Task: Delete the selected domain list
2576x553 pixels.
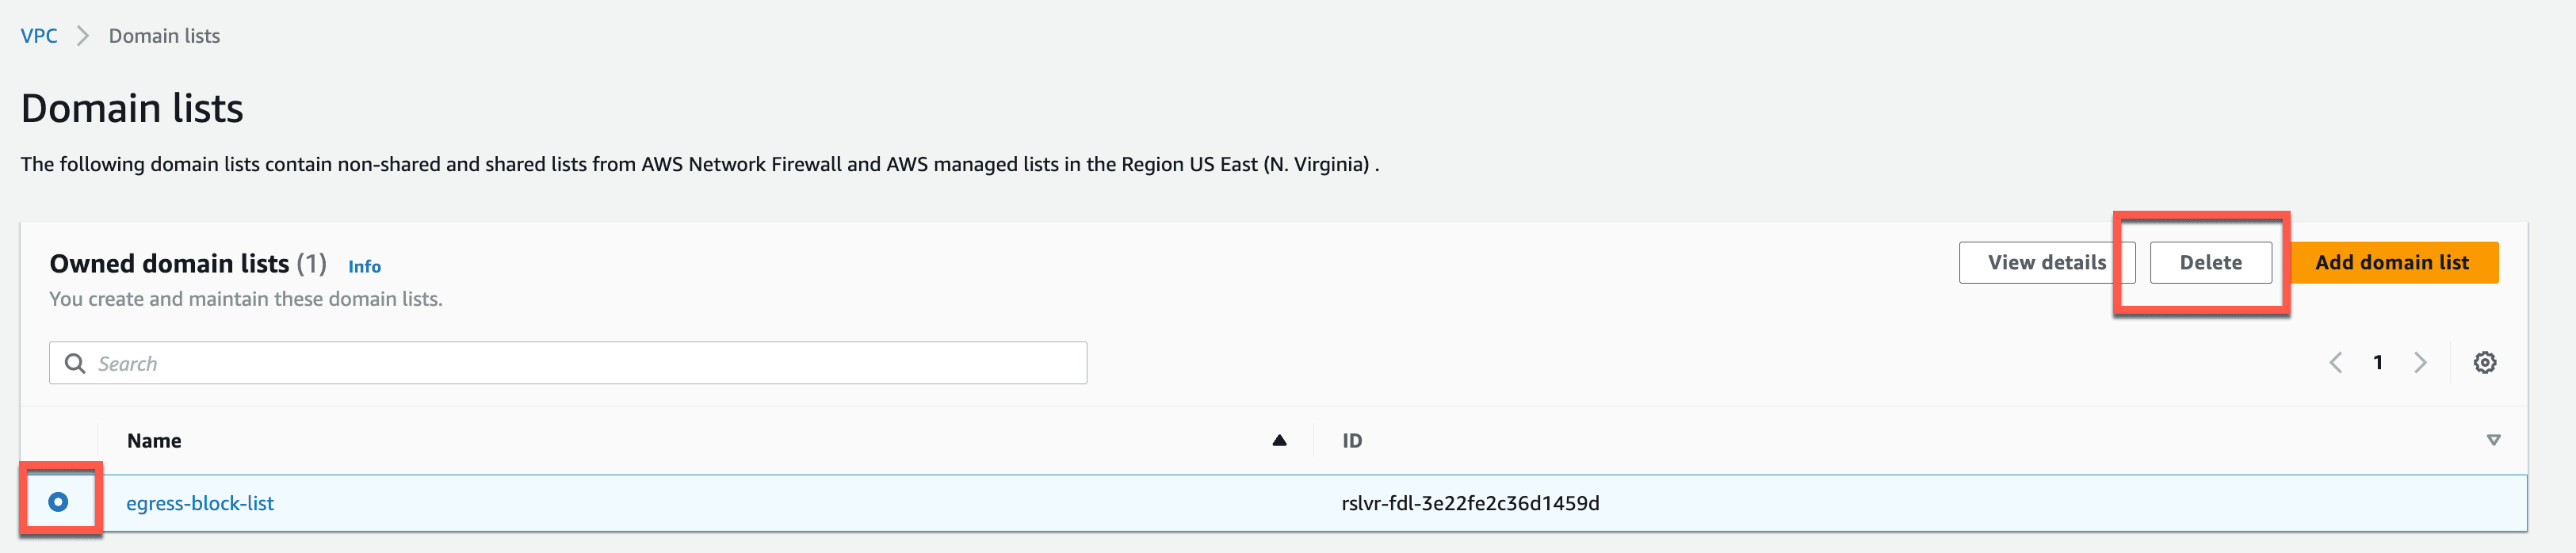Action: coord(2210,263)
